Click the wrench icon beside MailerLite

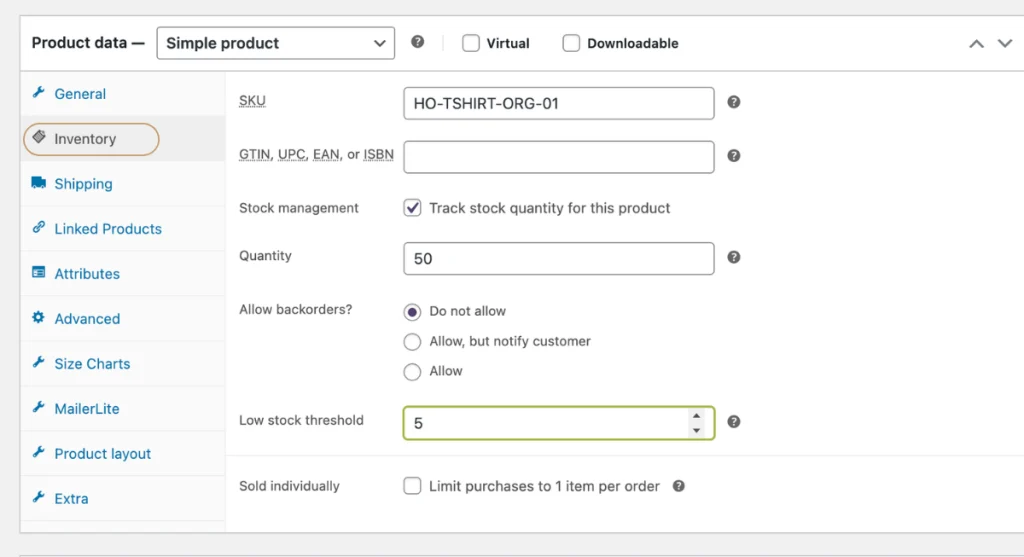point(39,407)
